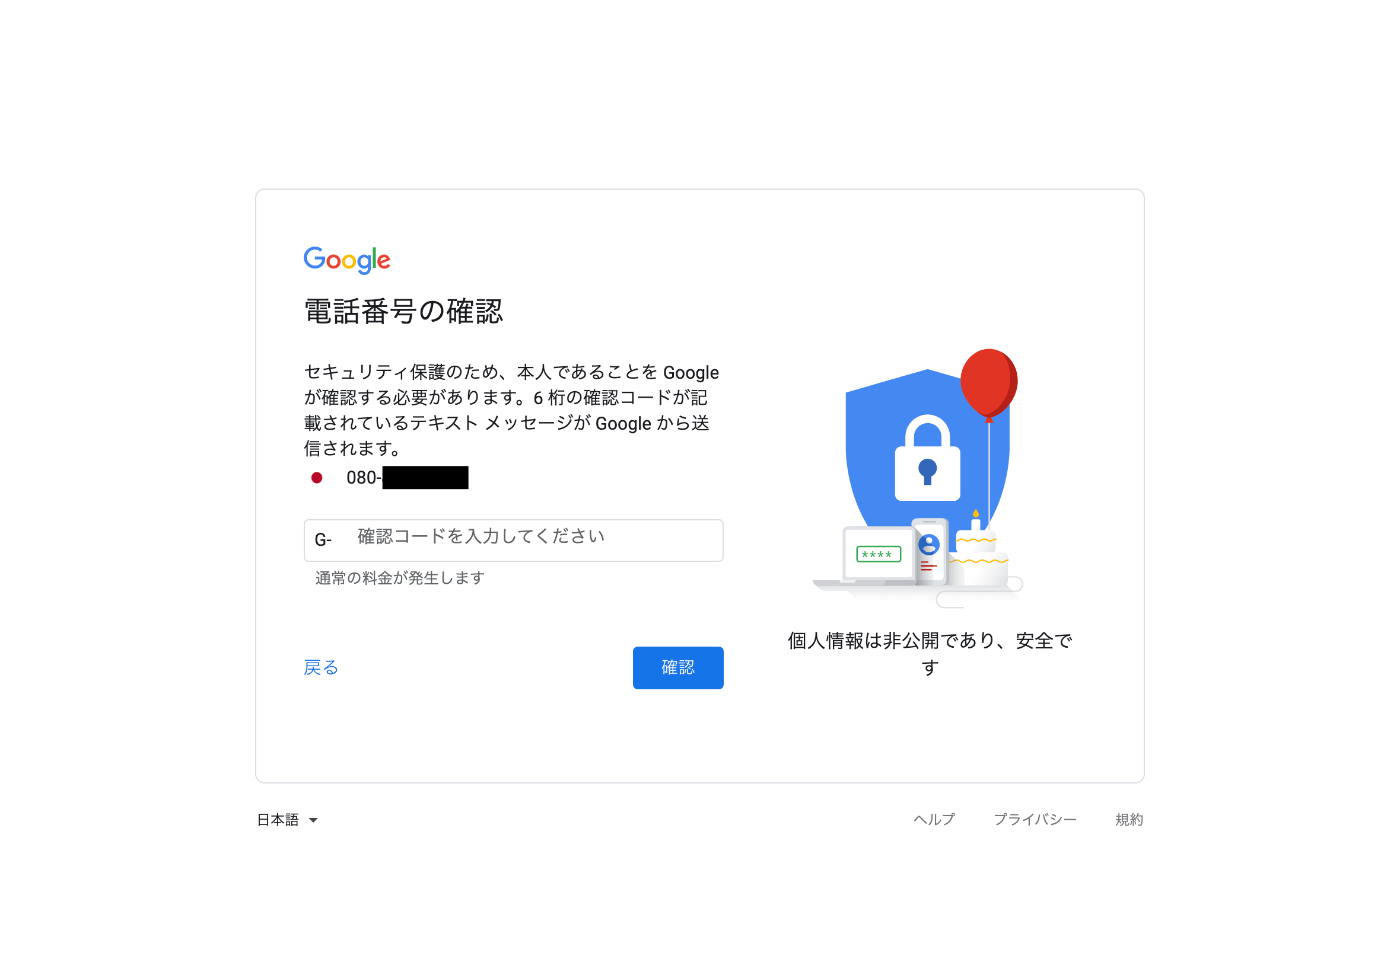Viewport: 1400px width, 972px height.
Task: Click the red Japan flag dot
Action: 317,478
